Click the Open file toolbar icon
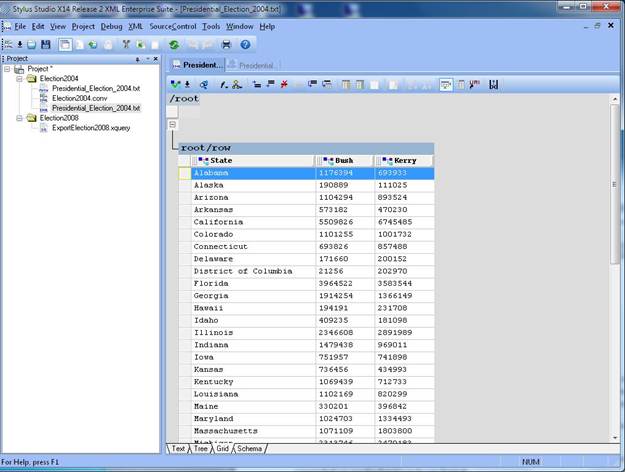Image resolution: width=625 pixels, height=472 pixels. click(31, 45)
